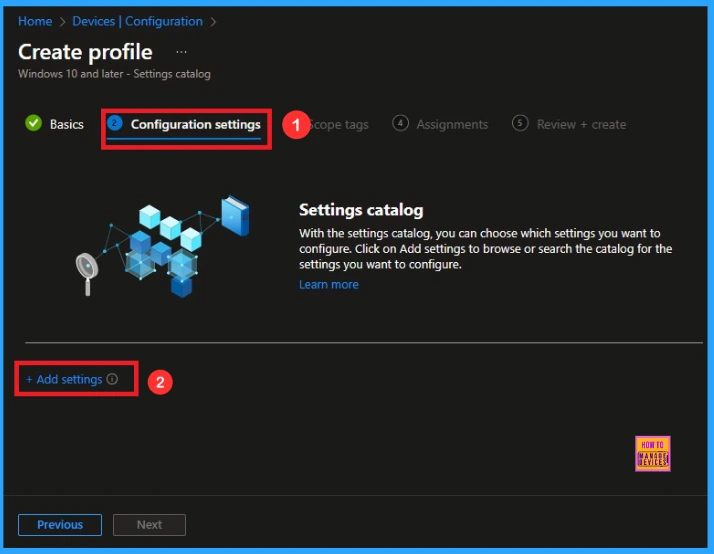Navigate to Home in the breadcrumb
The width and height of the screenshot is (714, 554).
click(35, 21)
